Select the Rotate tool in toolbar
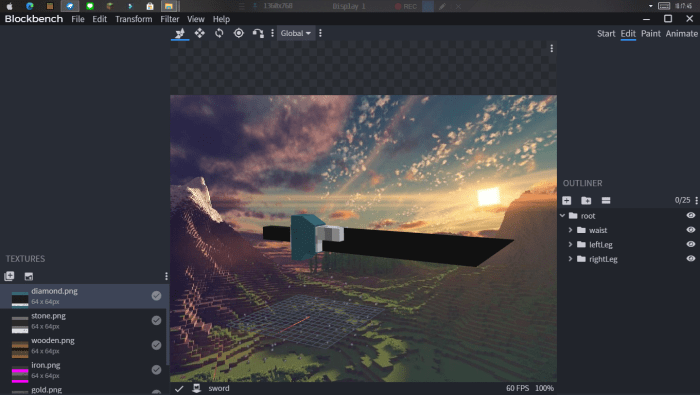 click(x=219, y=33)
